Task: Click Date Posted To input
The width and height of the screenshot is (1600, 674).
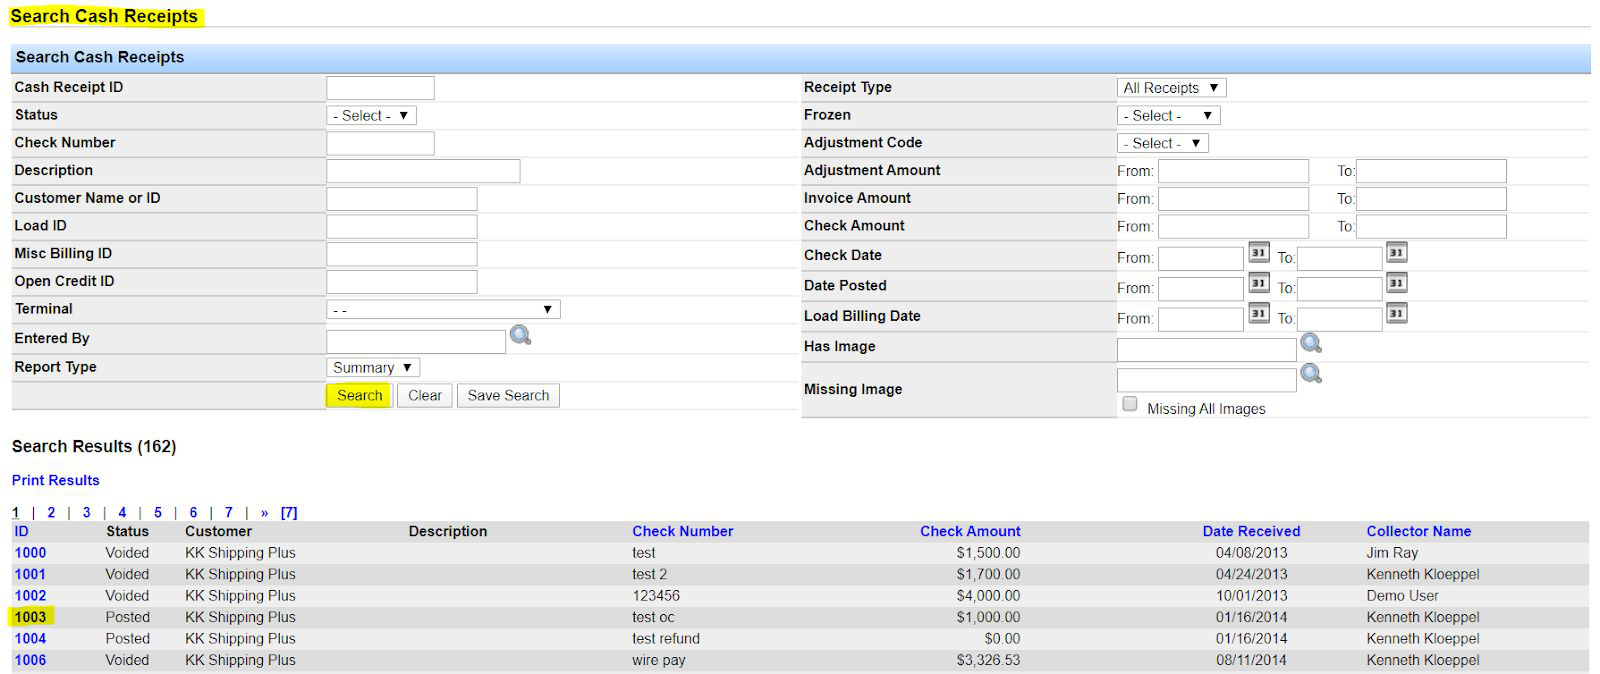Action: click(1340, 289)
